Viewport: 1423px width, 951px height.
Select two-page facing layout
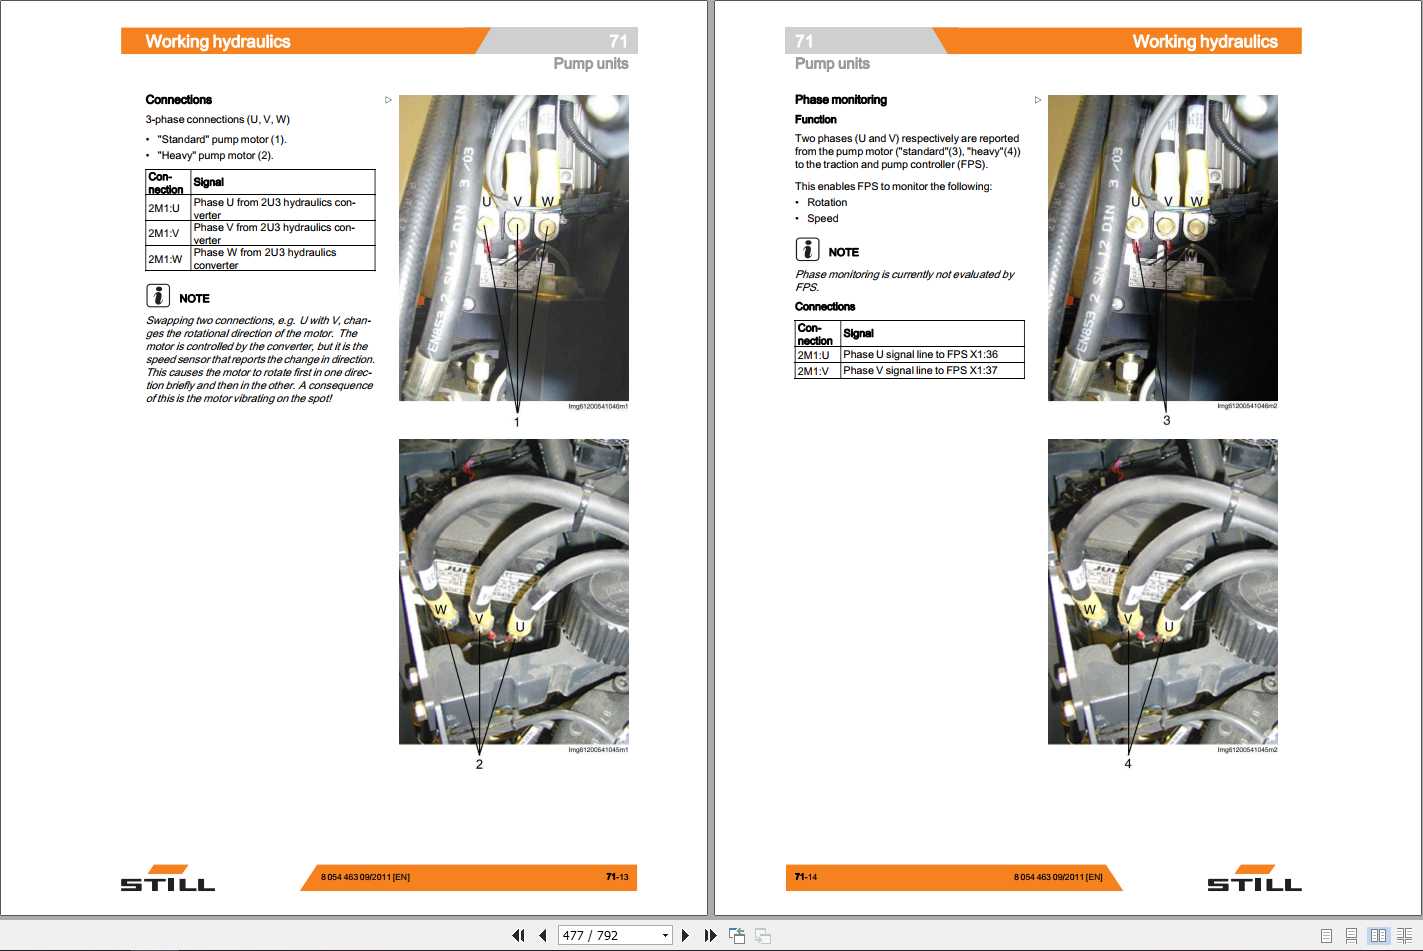pos(1378,936)
